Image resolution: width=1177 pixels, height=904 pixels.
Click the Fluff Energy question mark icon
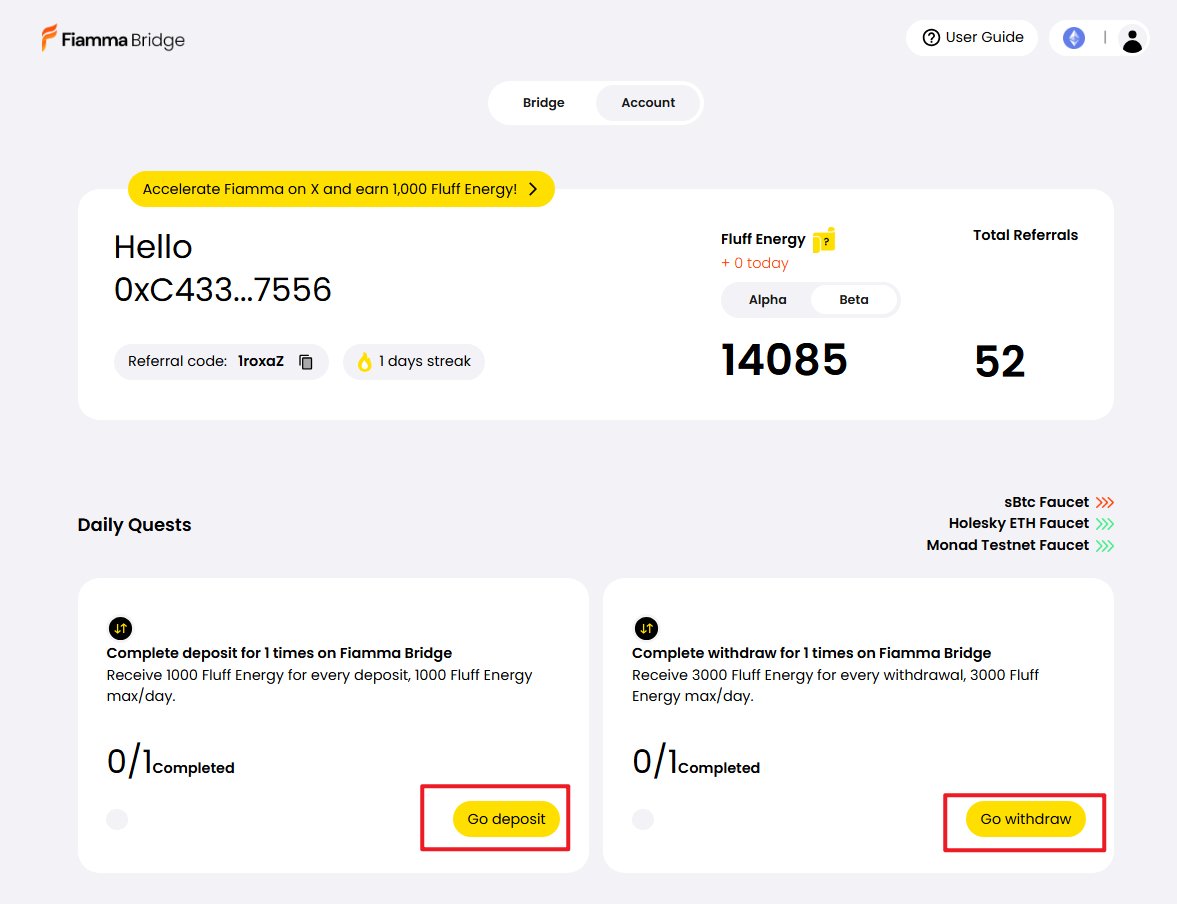click(824, 240)
